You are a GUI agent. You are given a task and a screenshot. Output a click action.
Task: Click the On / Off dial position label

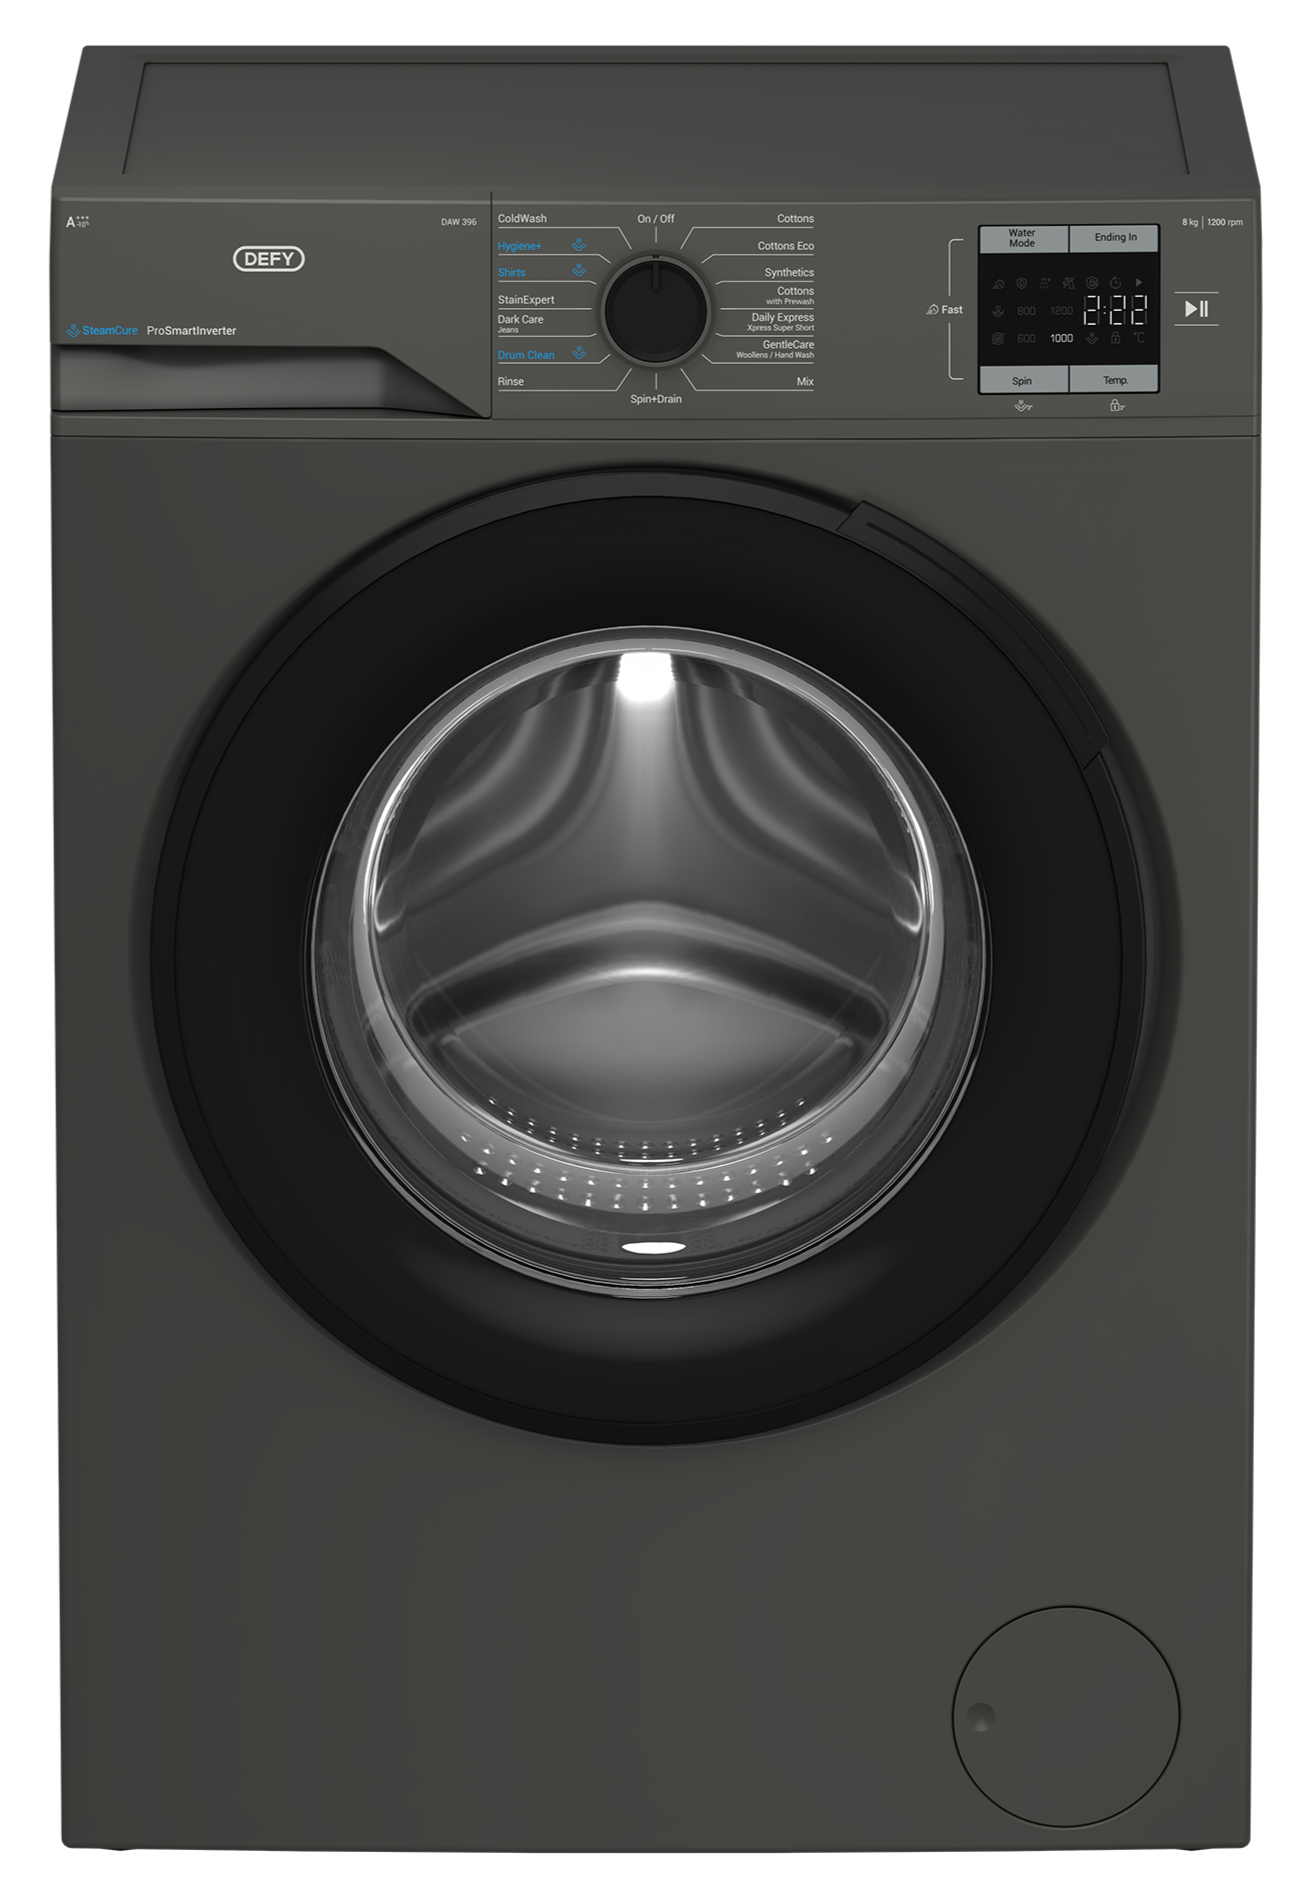[656, 219]
